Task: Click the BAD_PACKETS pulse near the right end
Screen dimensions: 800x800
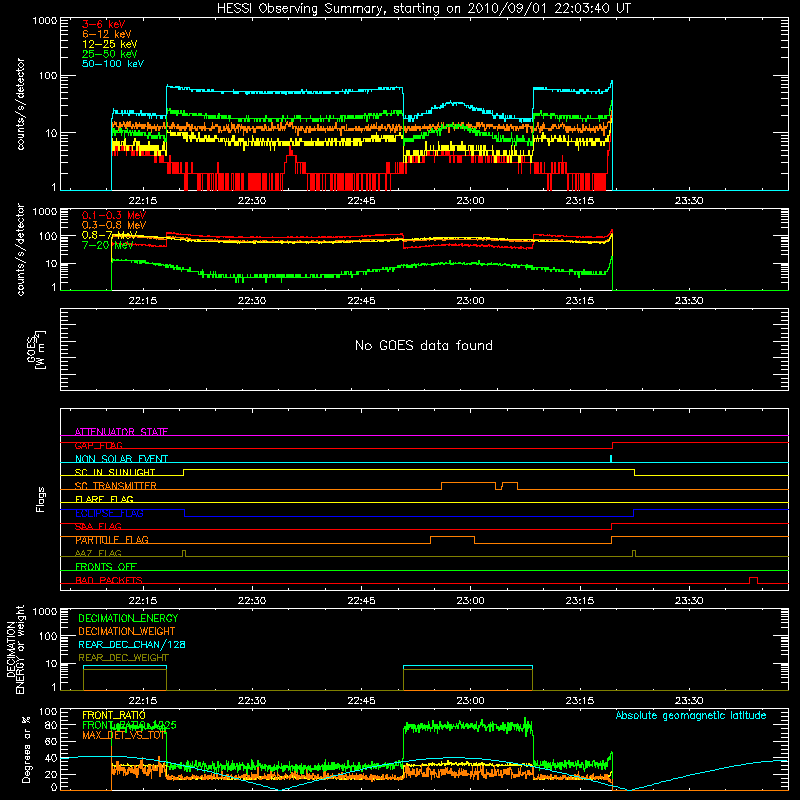Action: coord(753,580)
